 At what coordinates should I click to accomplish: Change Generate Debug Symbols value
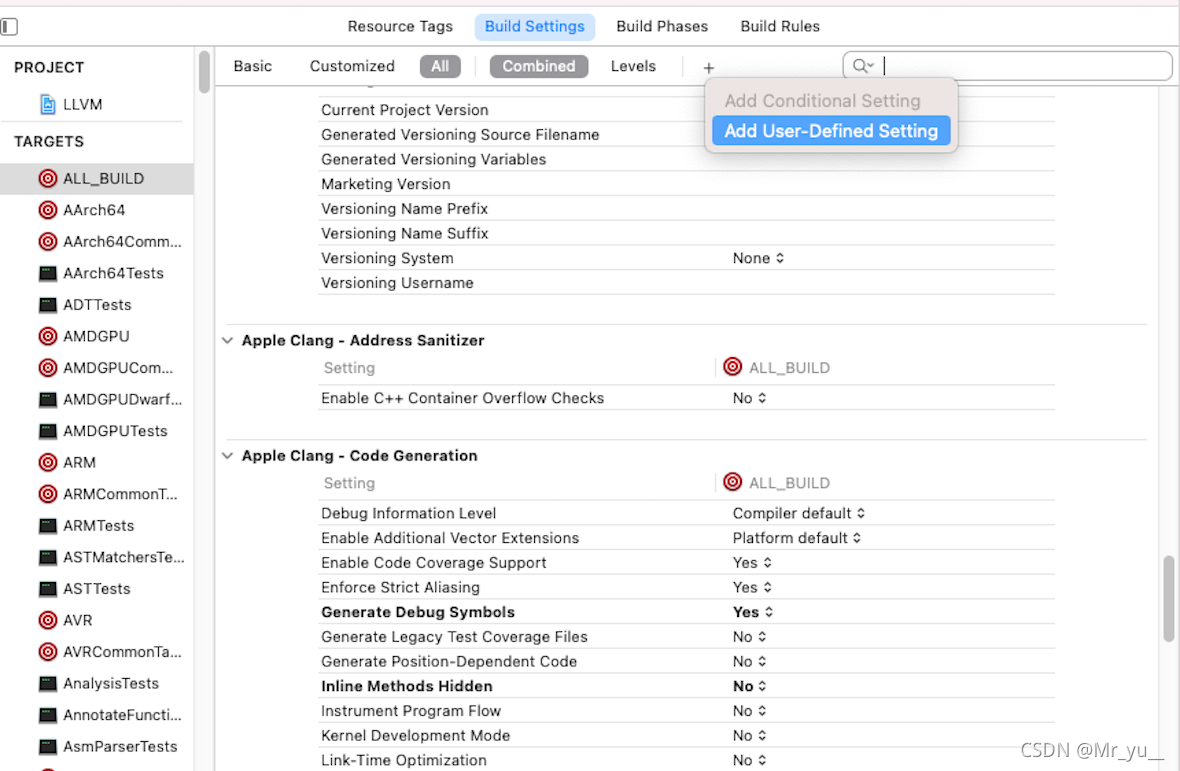pyautogui.click(x=753, y=612)
